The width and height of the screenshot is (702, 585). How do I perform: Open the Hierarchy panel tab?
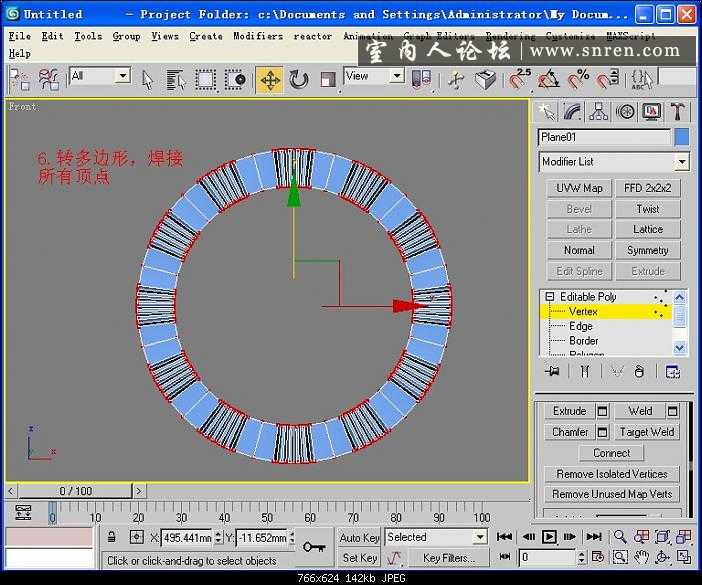pyautogui.click(x=599, y=111)
